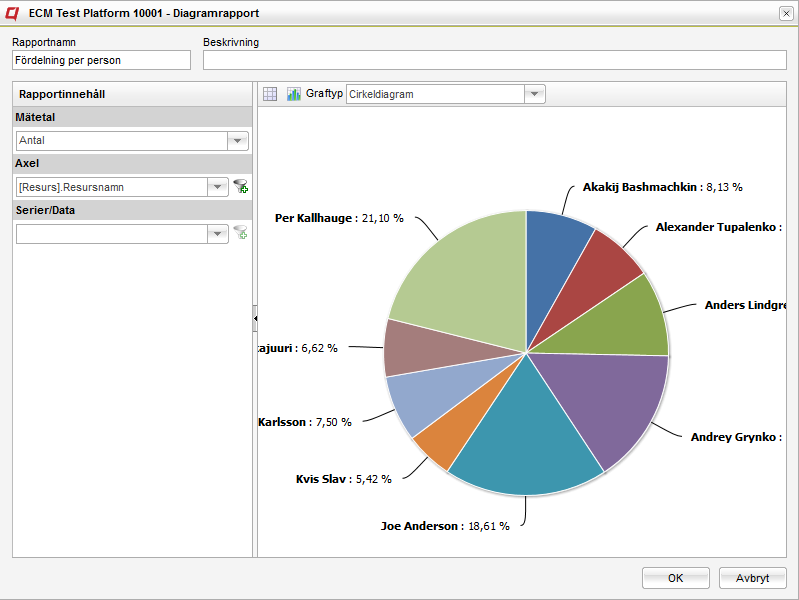Click the Rapportnamn field 'Fördelning per person'
The image size is (799, 600).
pyautogui.click(x=101, y=60)
